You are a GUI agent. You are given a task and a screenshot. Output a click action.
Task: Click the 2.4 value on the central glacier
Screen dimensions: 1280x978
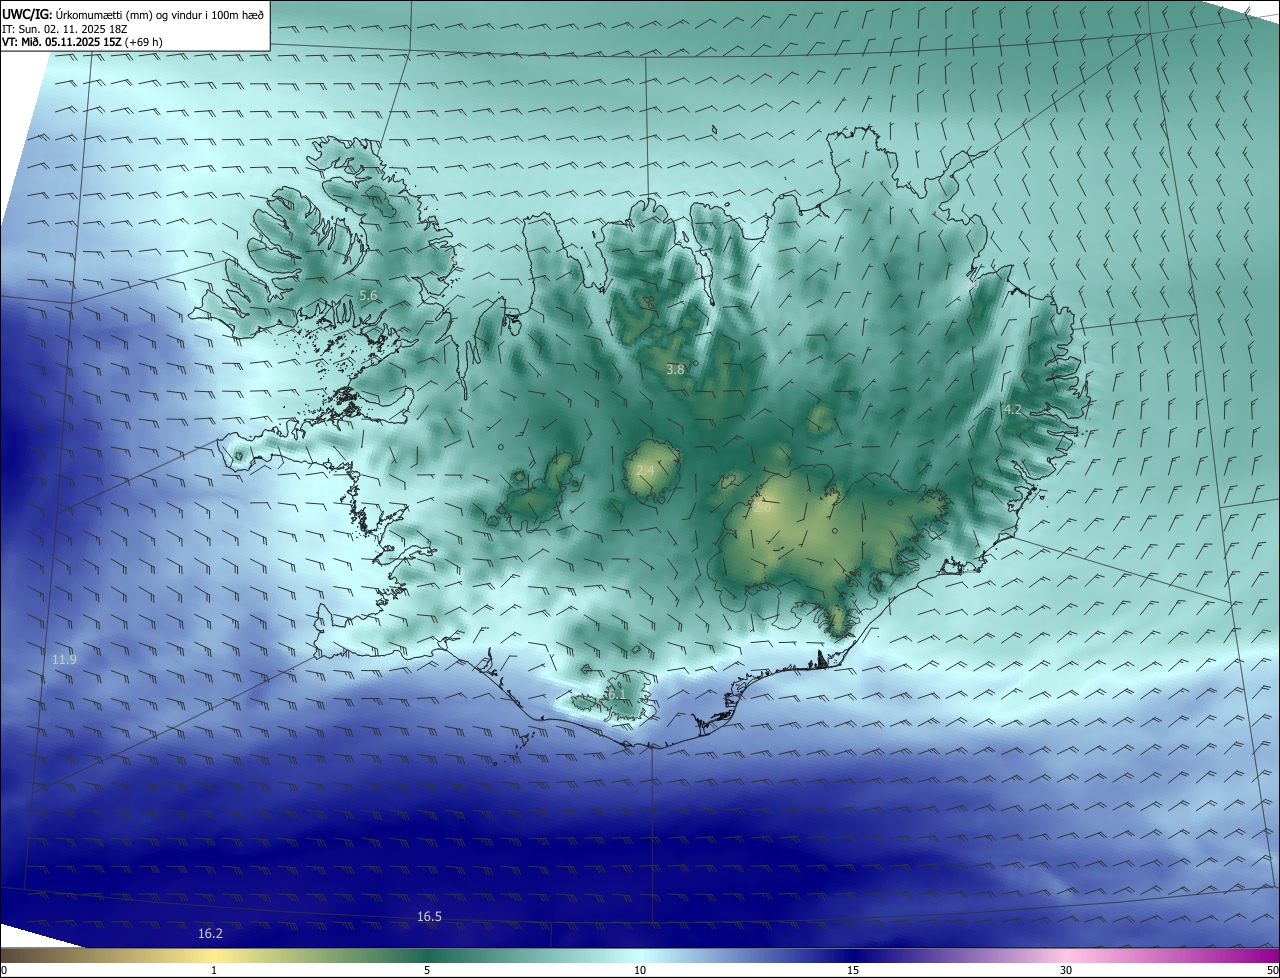point(645,471)
